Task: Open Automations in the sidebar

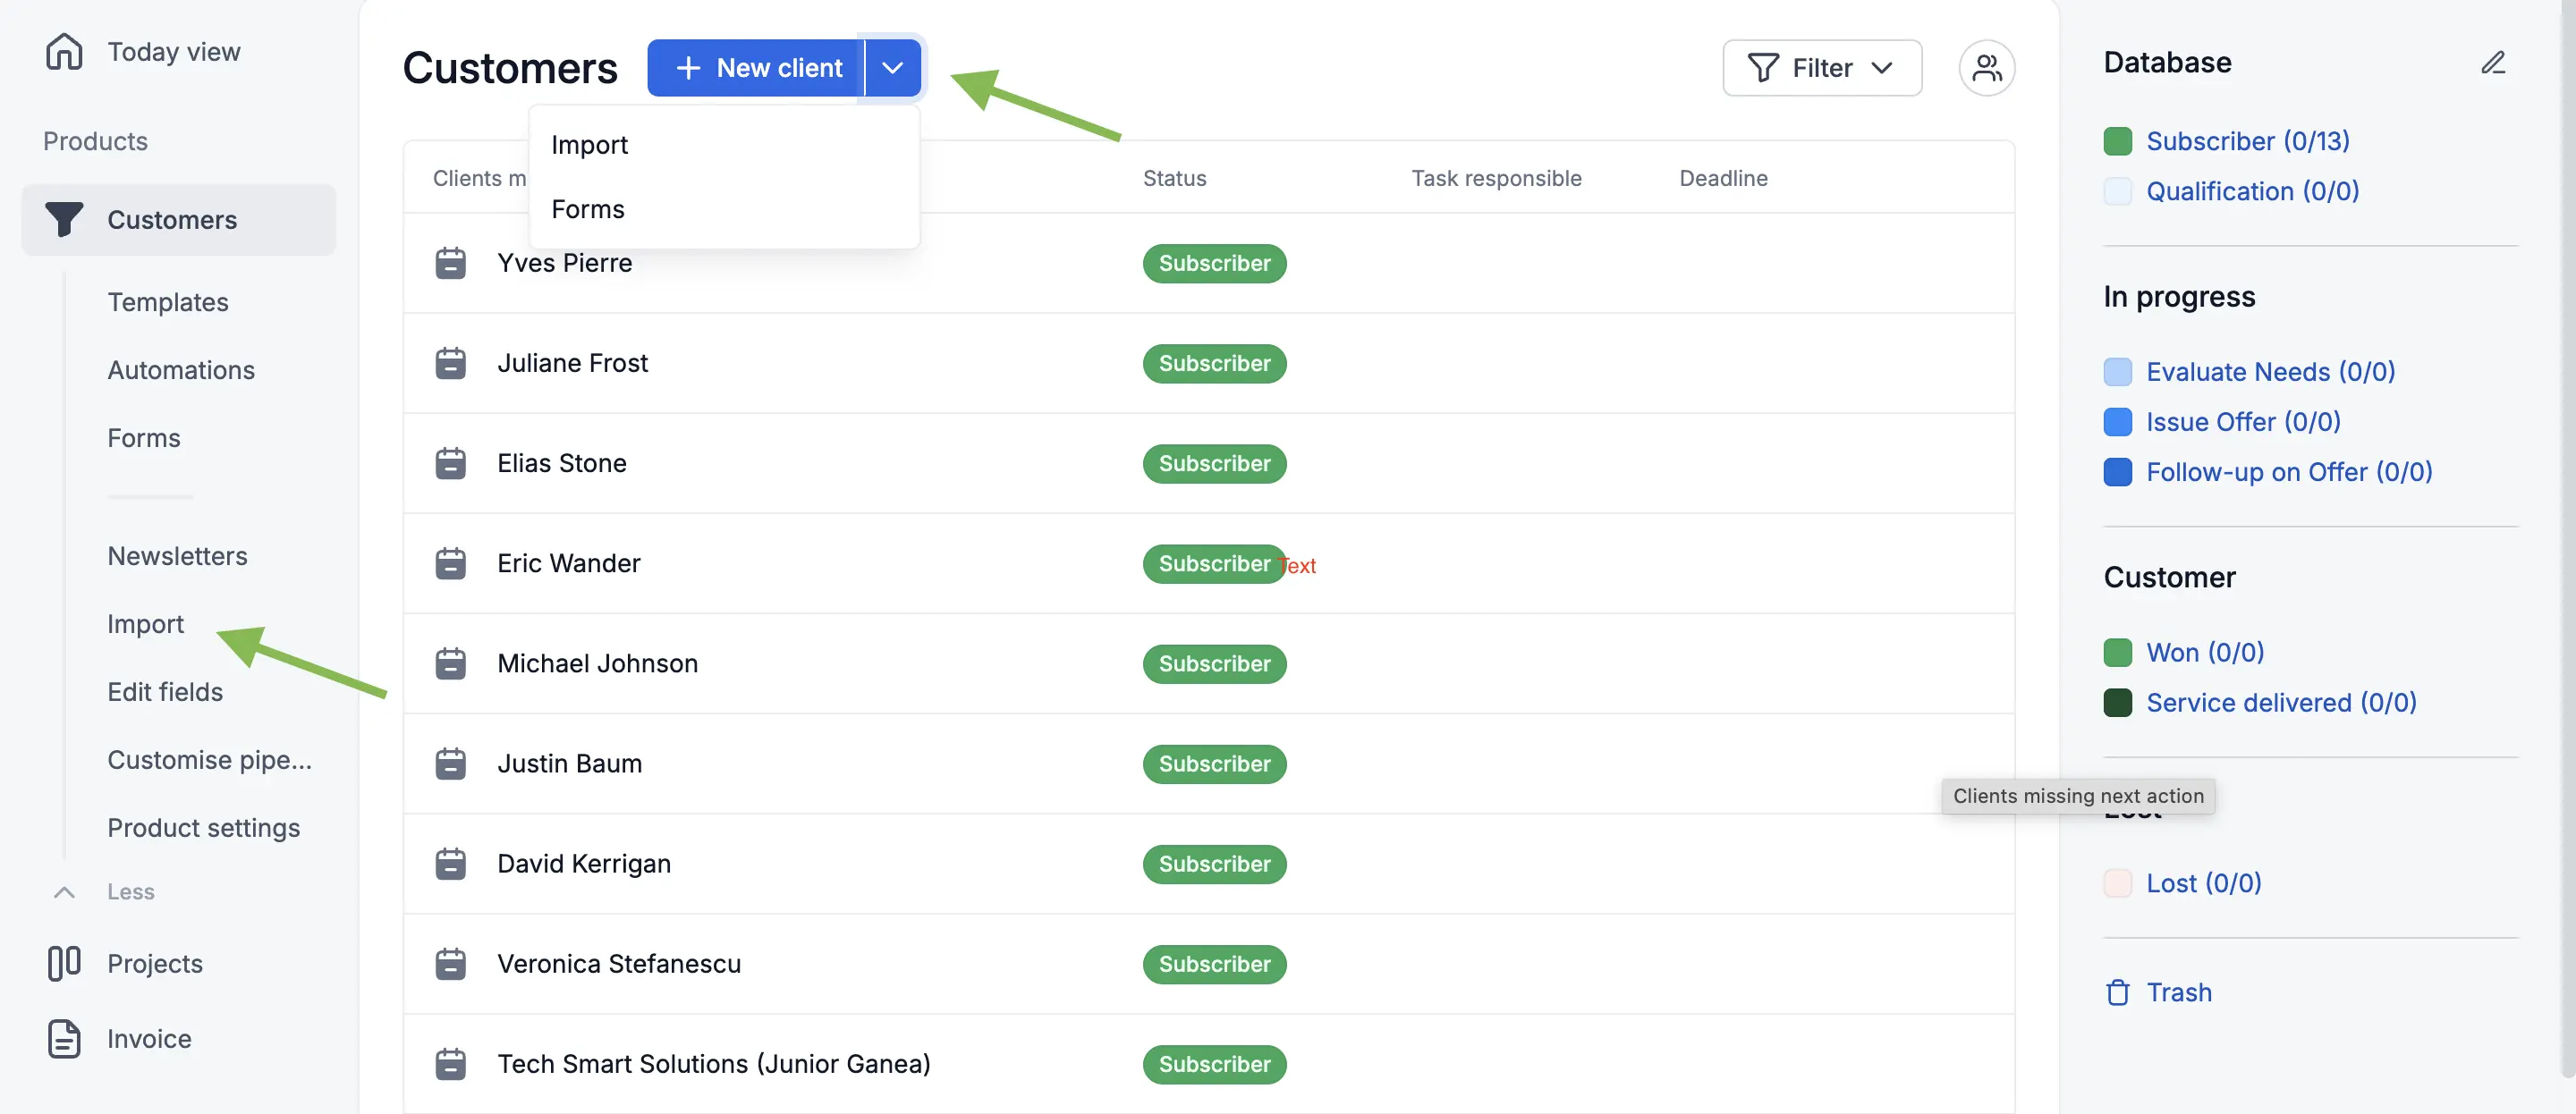Action: click(181, 369)
